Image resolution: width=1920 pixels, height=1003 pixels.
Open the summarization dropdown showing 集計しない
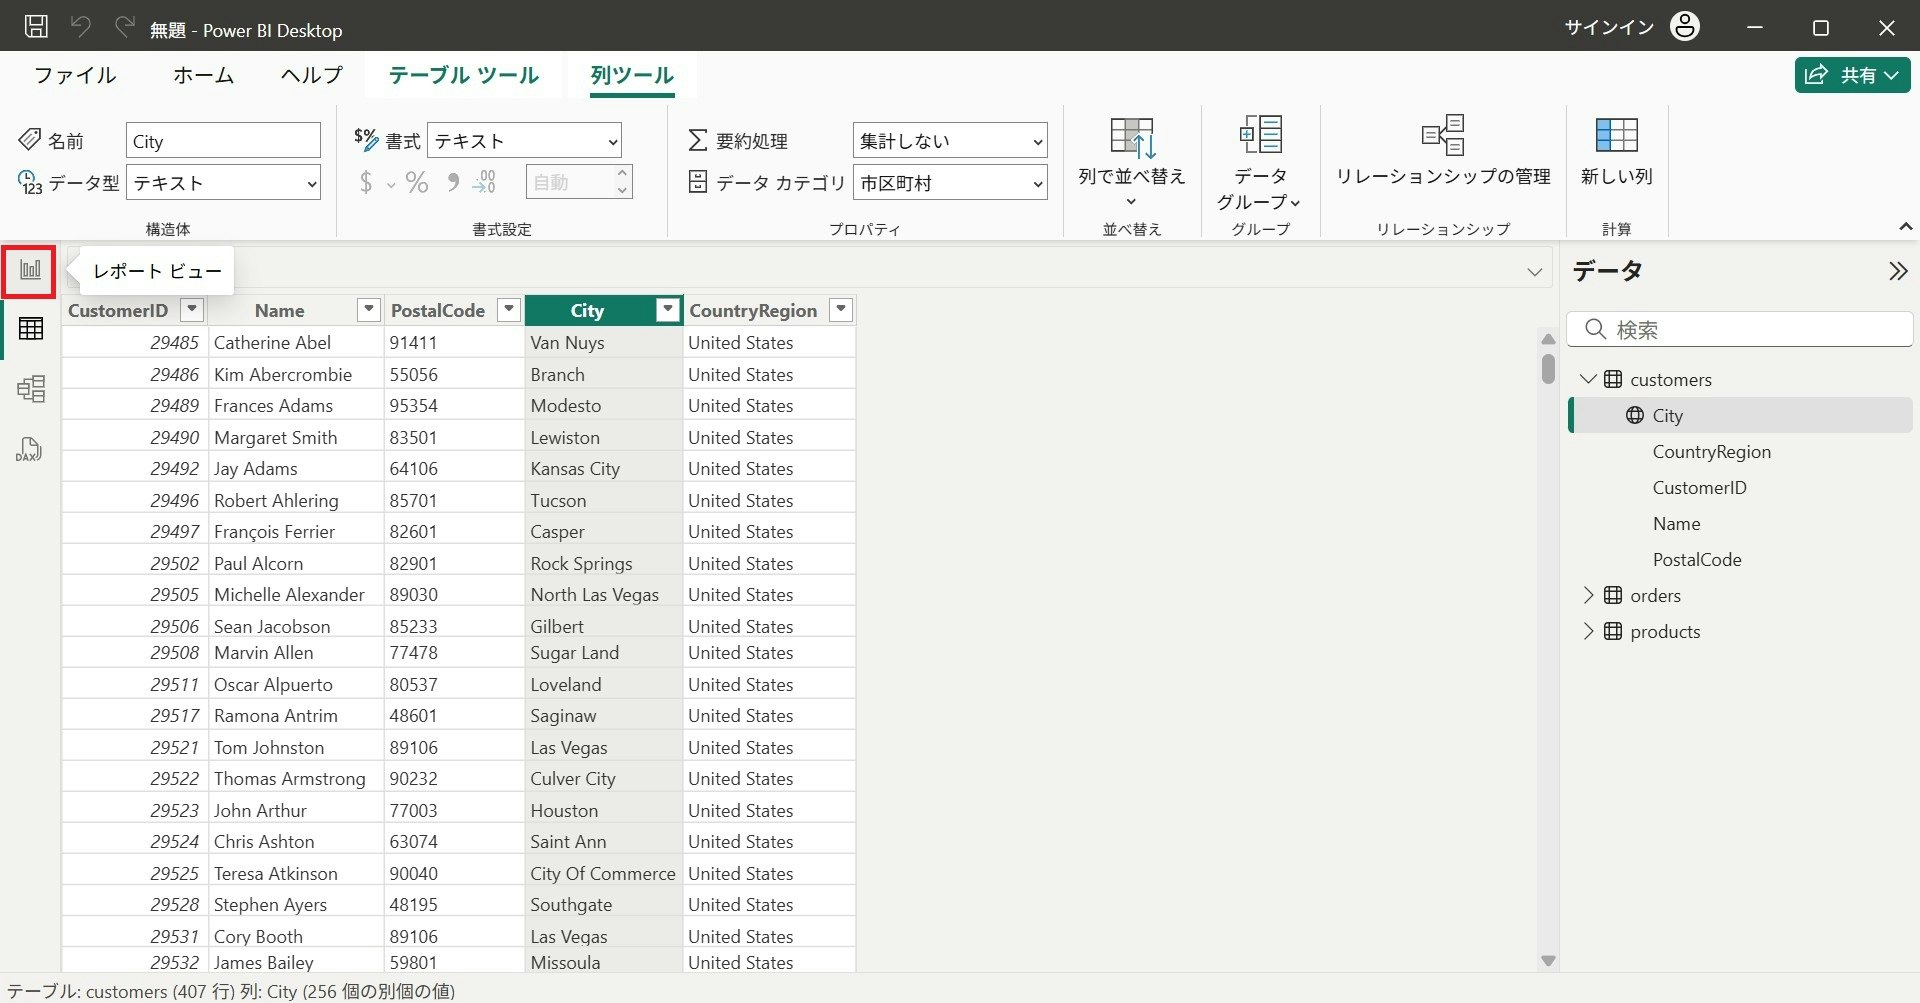click(x=950, y=141)
